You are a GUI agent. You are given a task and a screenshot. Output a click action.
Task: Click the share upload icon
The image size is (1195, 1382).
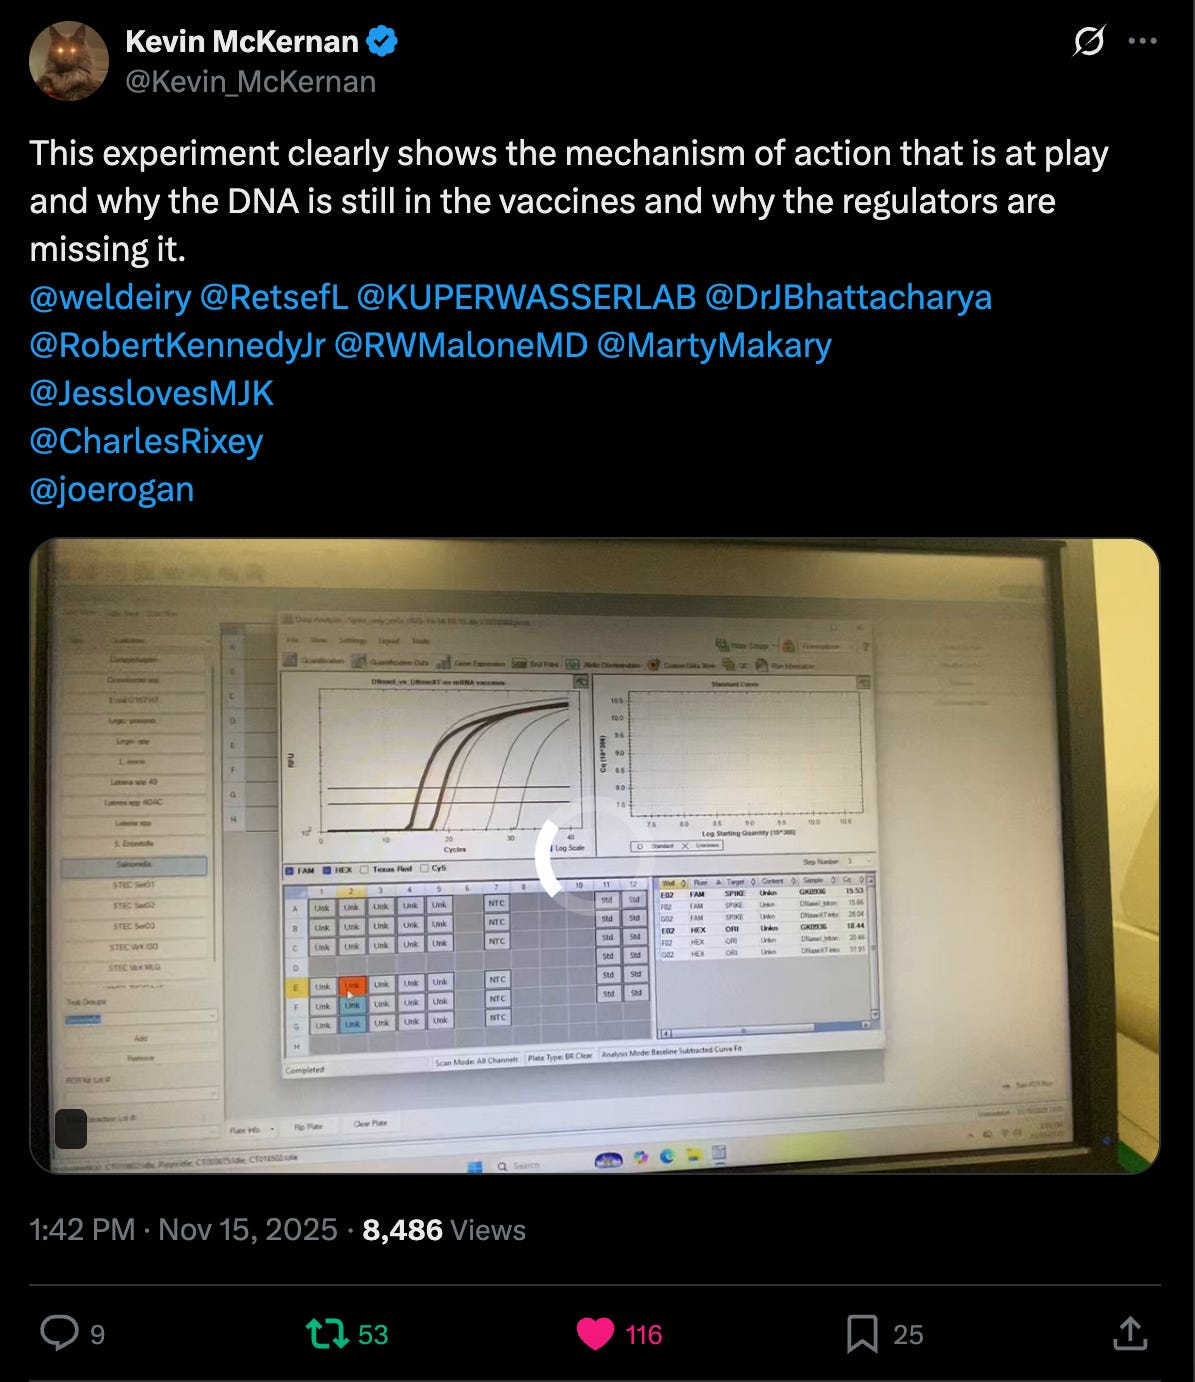pos(1129,1333)
